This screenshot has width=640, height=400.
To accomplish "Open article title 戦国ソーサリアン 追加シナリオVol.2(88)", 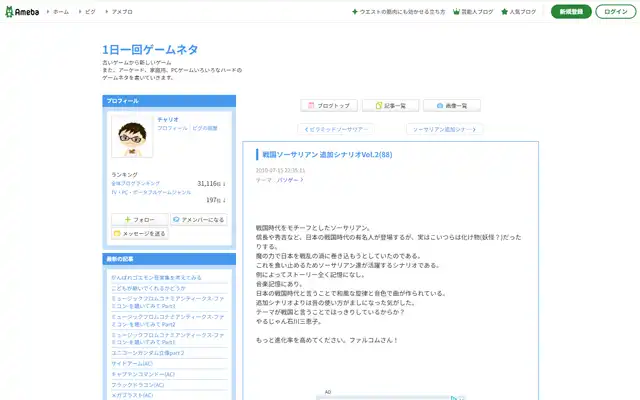I will pos(327,155).
